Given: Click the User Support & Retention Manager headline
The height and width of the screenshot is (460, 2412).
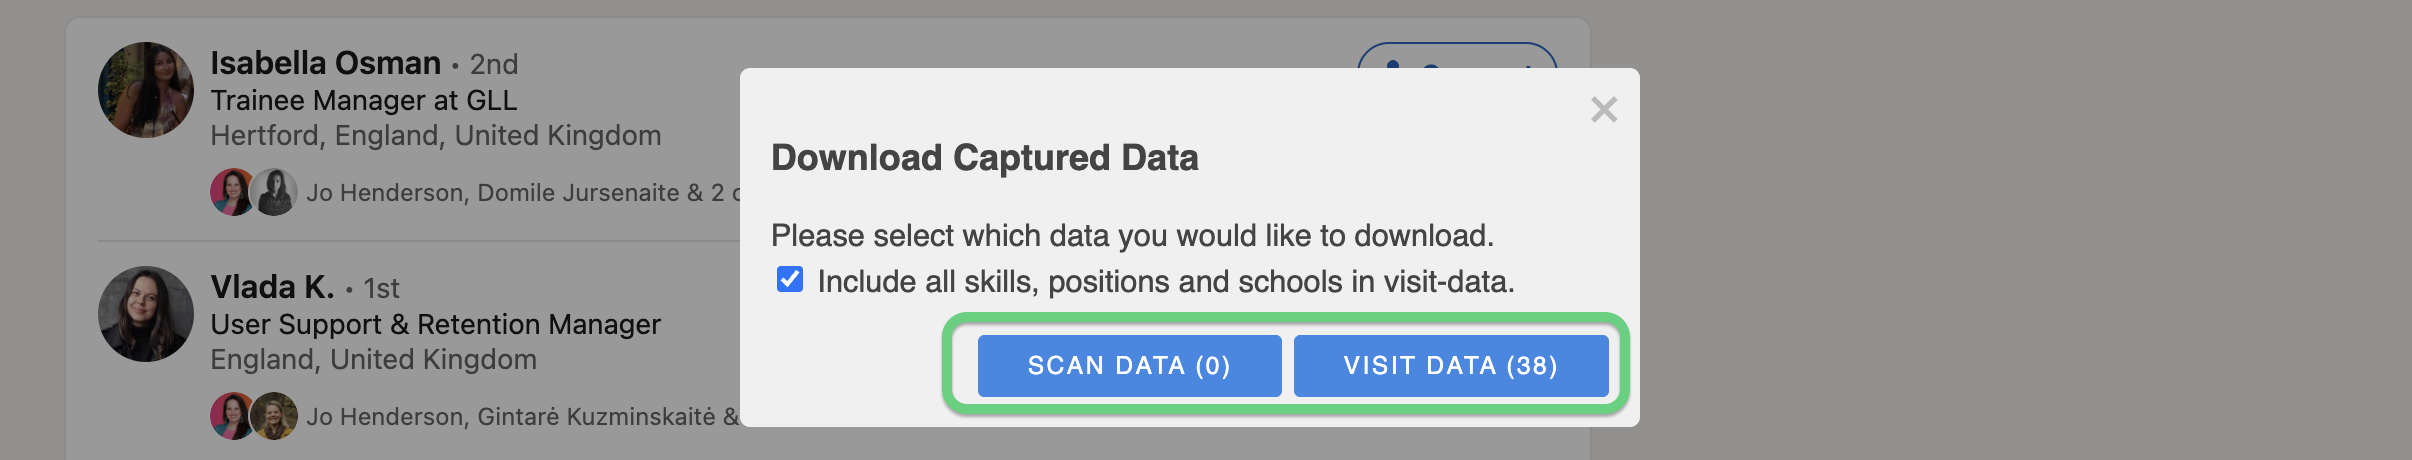Looking at the screenshot, I should [x=435, y=324].
